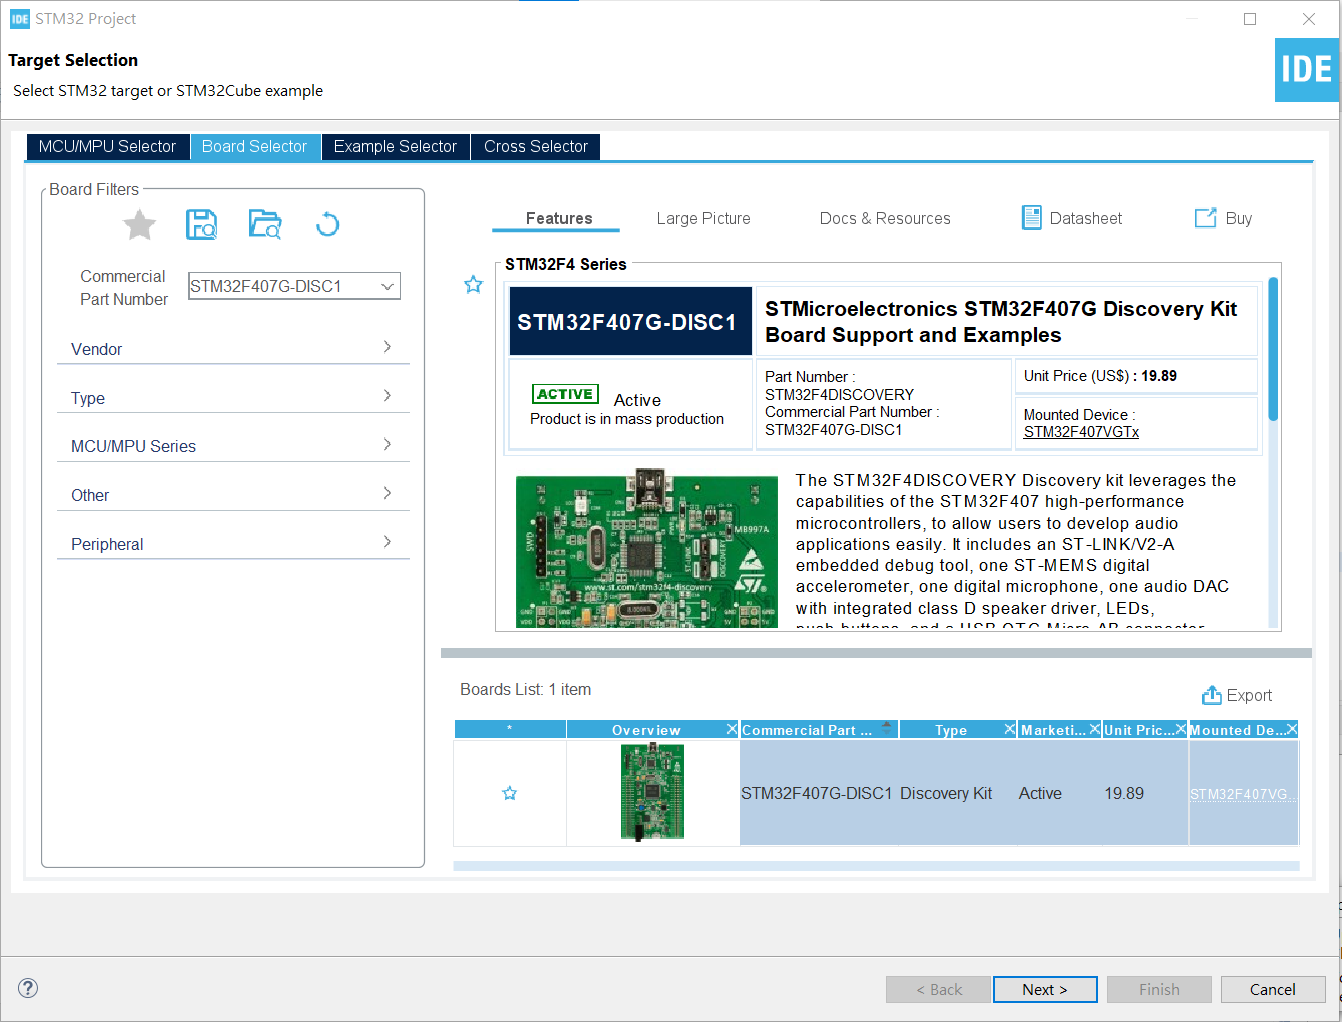Click the Discovery board photo in features
Screen dimensions: 1342x1022
646,548
